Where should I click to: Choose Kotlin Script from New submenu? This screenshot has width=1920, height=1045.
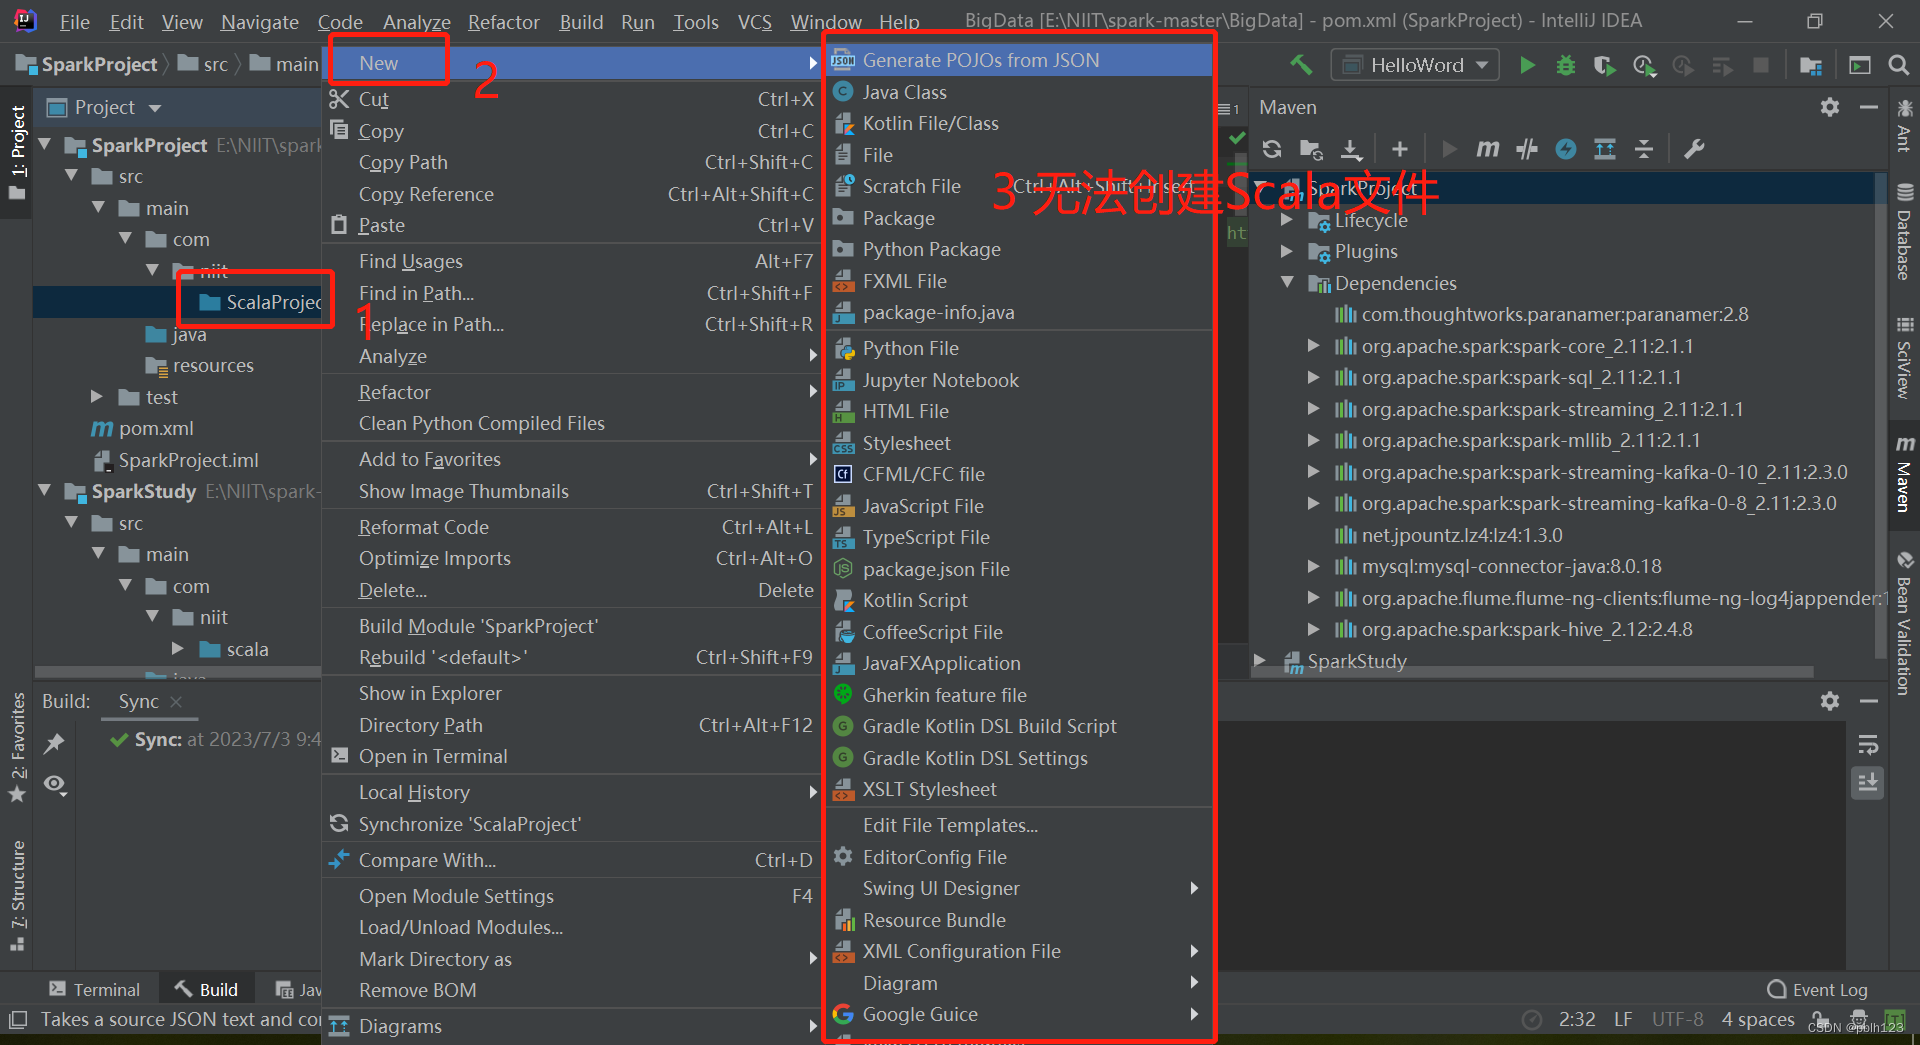(1018, 600)
